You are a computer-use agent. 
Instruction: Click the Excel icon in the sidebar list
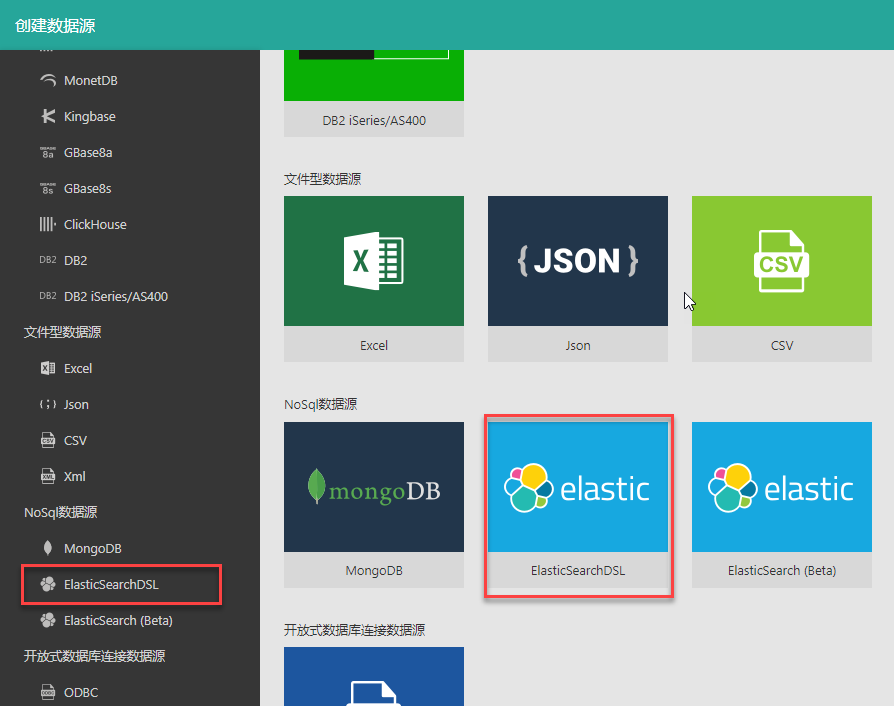[x=48, y=368]
